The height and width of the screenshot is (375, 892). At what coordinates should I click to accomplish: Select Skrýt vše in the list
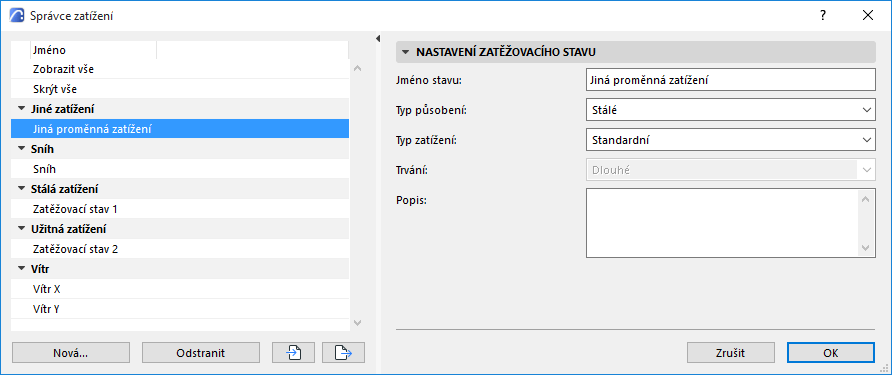click(x=180, y=89)
